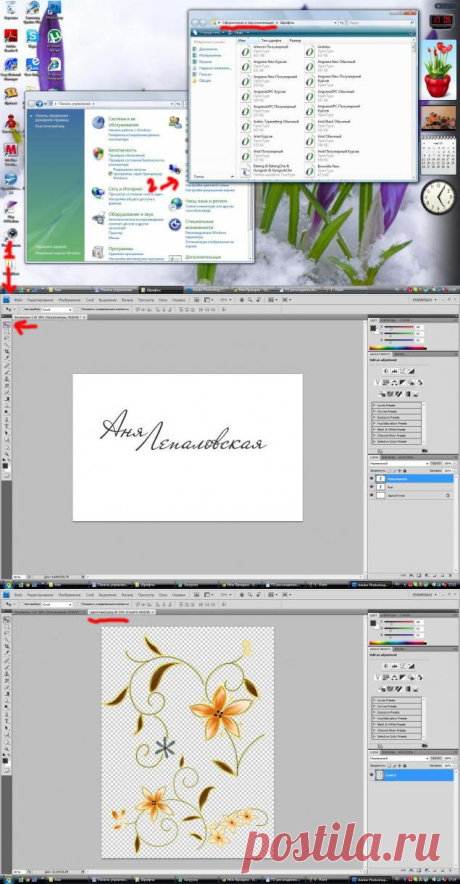460x884 pixels.
Task: Click the text thumbnail of the Лепаловская layer
Action: click(381, 478)
